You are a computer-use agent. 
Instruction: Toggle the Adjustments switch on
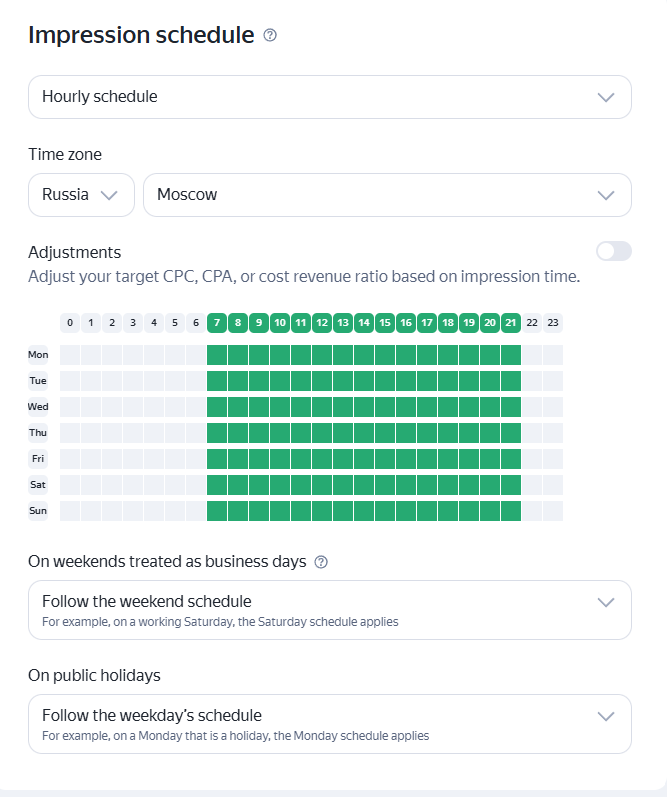coord(614,251)
